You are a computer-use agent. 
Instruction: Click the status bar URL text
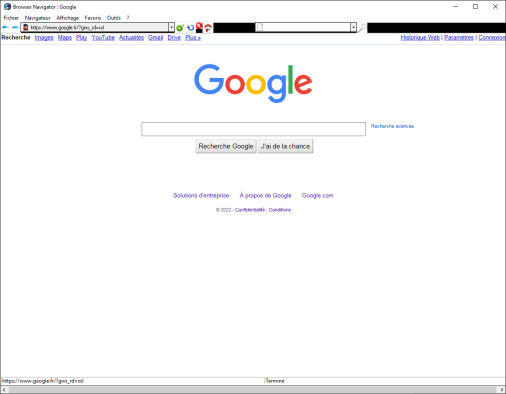tap(43, 381)
